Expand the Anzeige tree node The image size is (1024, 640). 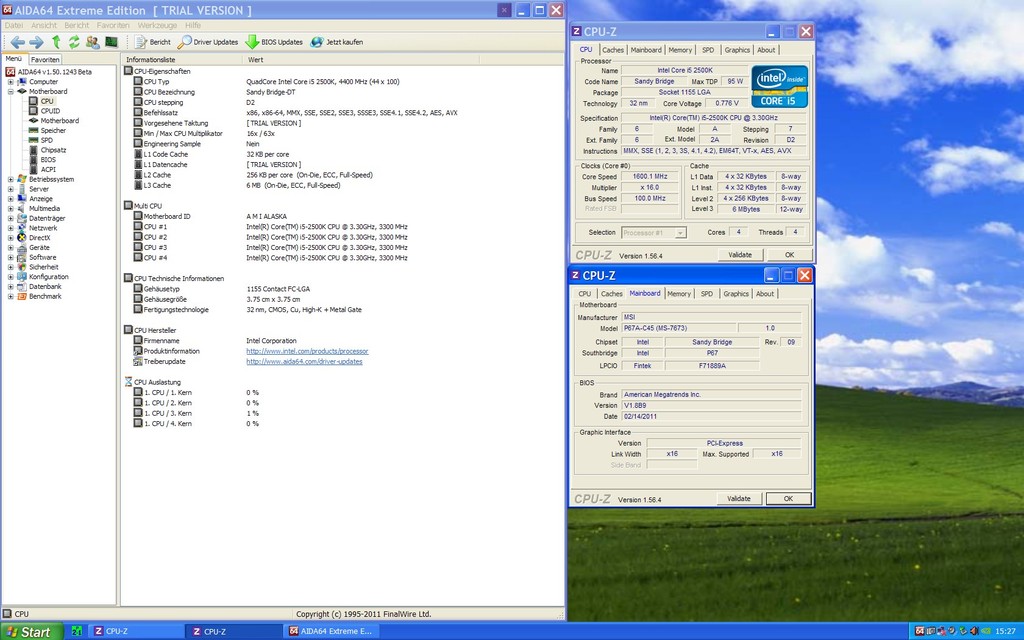tap(10, 199)
